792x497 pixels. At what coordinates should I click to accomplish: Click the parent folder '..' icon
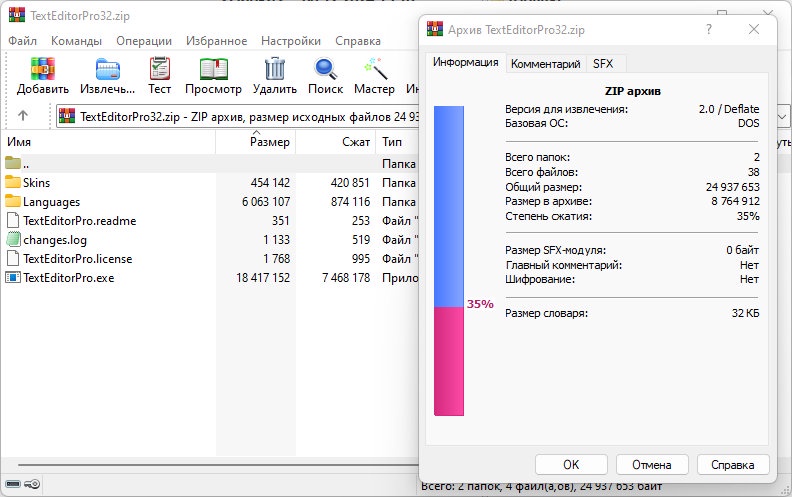click(13, 163)
